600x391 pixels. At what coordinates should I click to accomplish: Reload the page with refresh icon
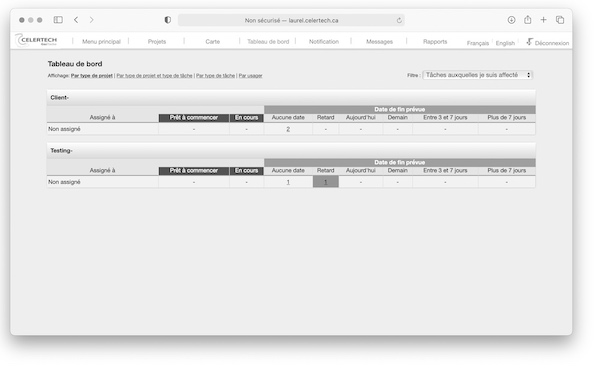tap(399, 20)
